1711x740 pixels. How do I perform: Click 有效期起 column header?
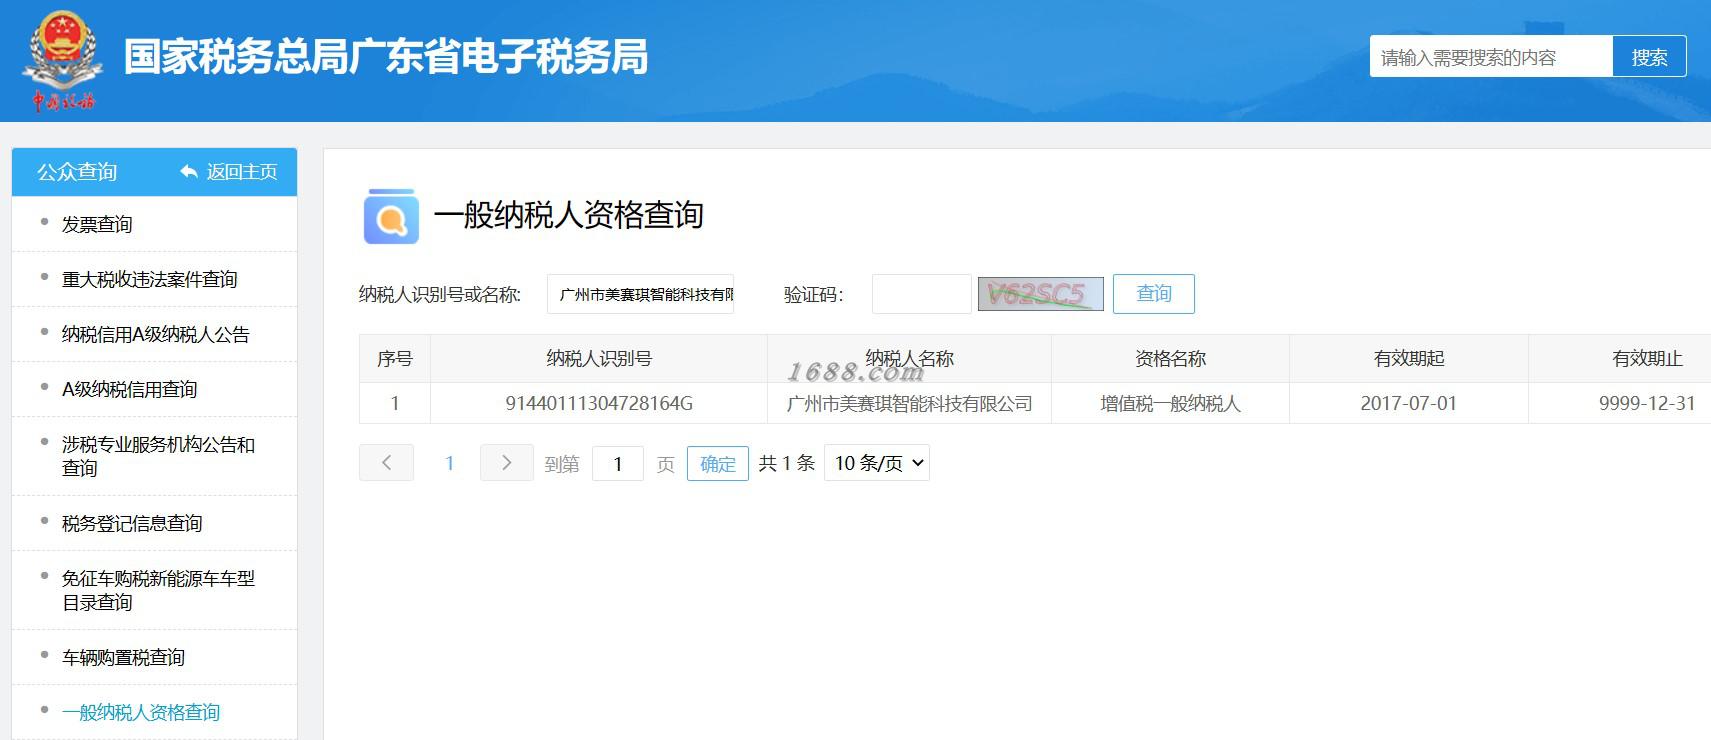(1408, 358)
